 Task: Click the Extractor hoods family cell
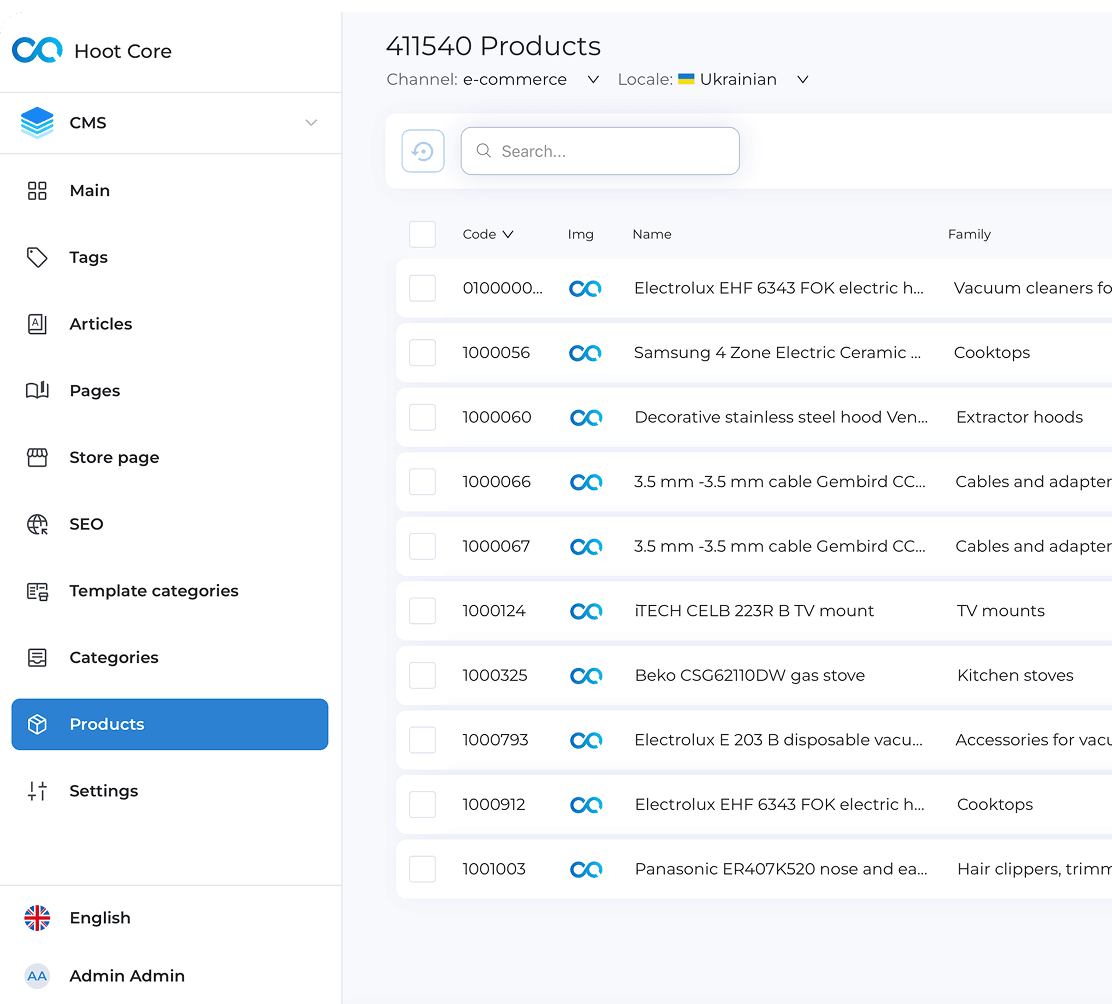(1019, 417)
